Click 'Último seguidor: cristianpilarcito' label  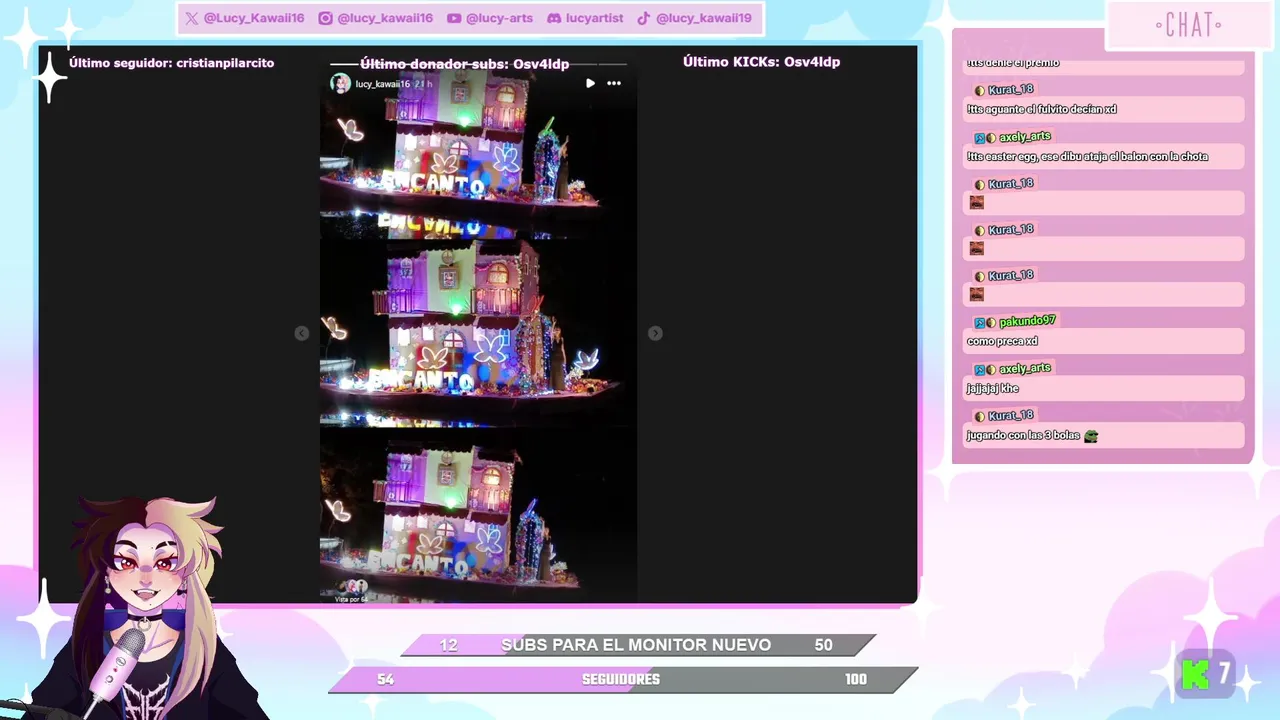coord(171,62)
